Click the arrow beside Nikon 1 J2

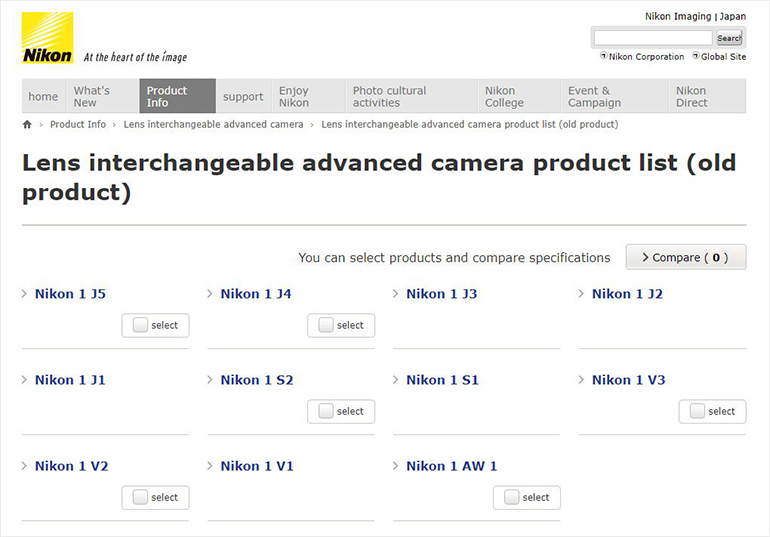(582, 294)
